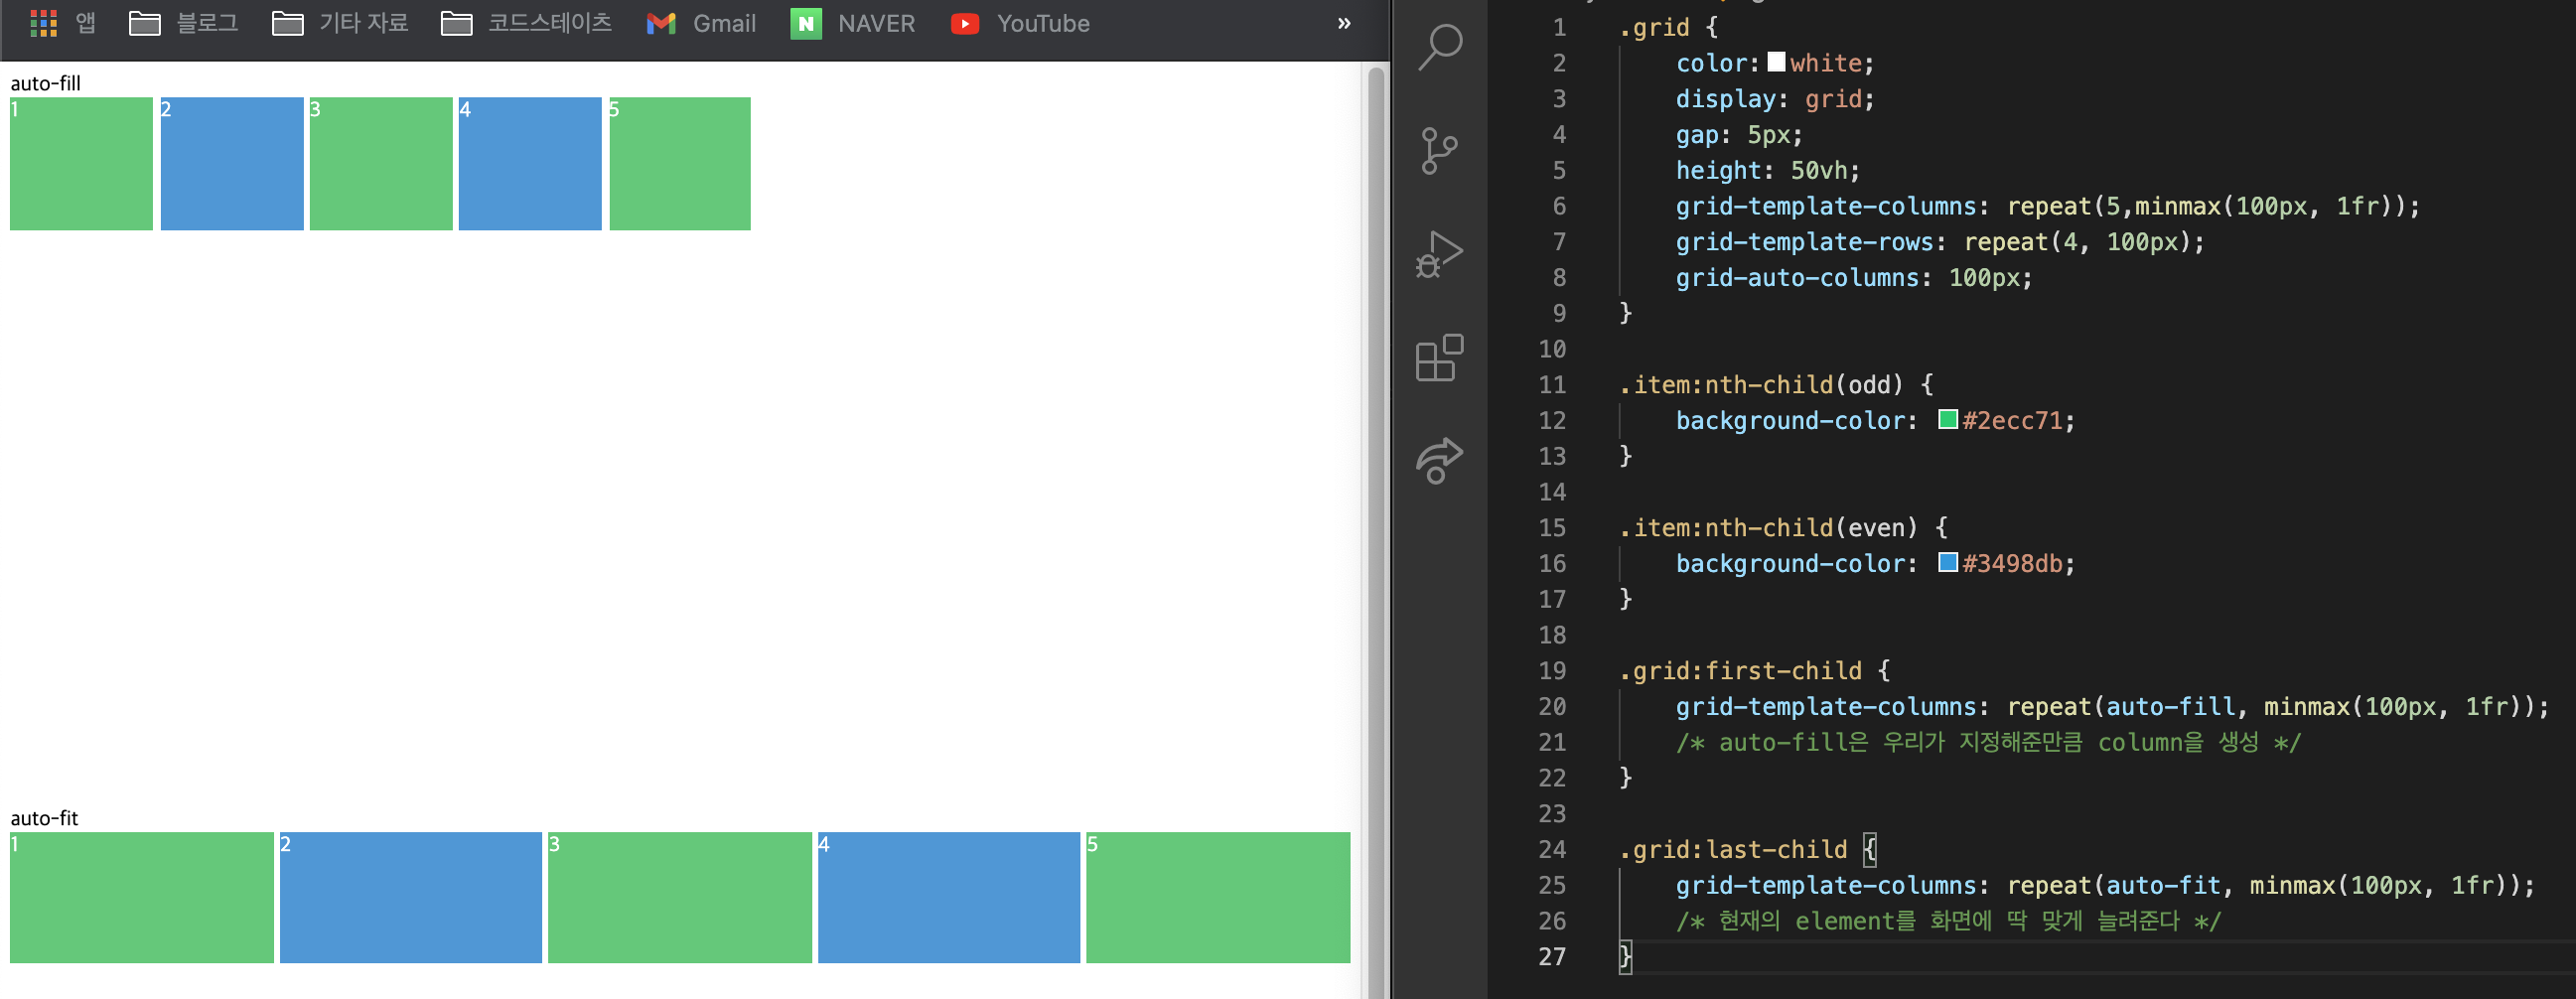Open the 기타 자료 bookmark folder
The image size is (2576, 999).
pos(340,23)
